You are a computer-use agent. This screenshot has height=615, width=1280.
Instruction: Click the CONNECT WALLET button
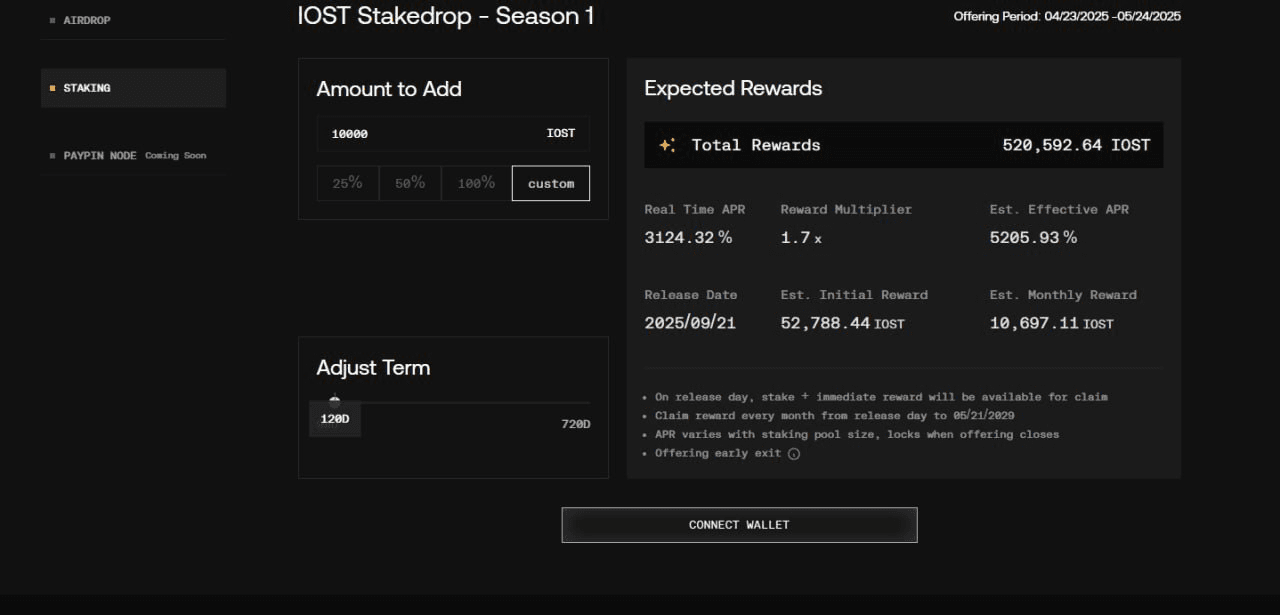click(739, 525)
